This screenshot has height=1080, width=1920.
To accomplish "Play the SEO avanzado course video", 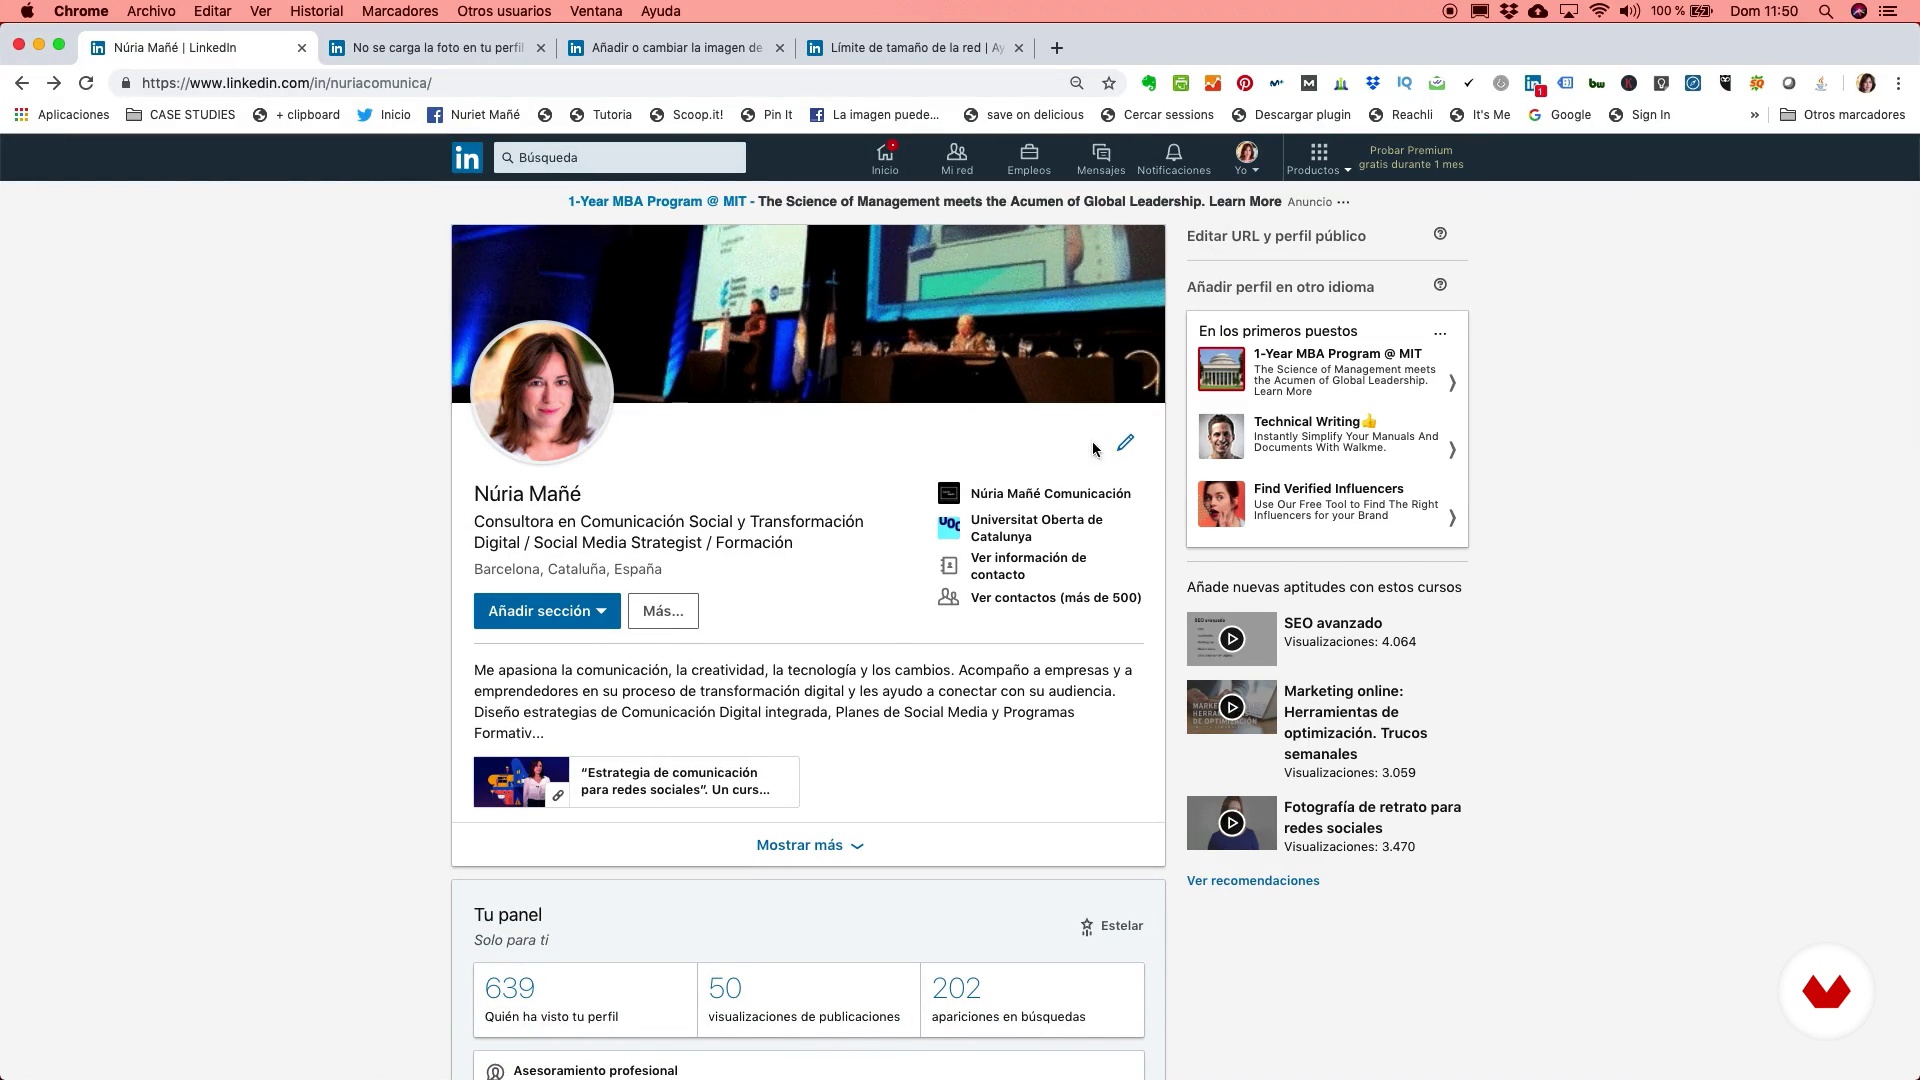I will (x=1232, y=639).
